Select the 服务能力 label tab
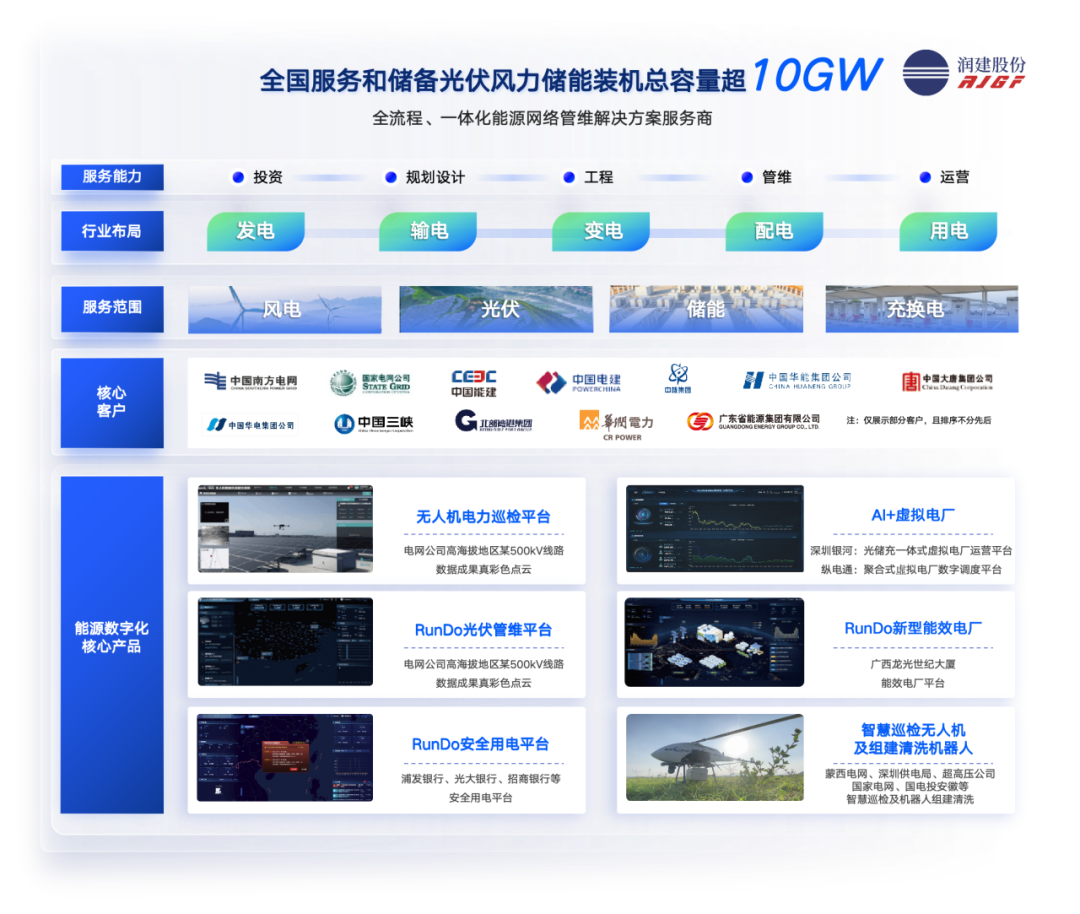The height and width of the screenshot is (914, 1080). (112, 177)
